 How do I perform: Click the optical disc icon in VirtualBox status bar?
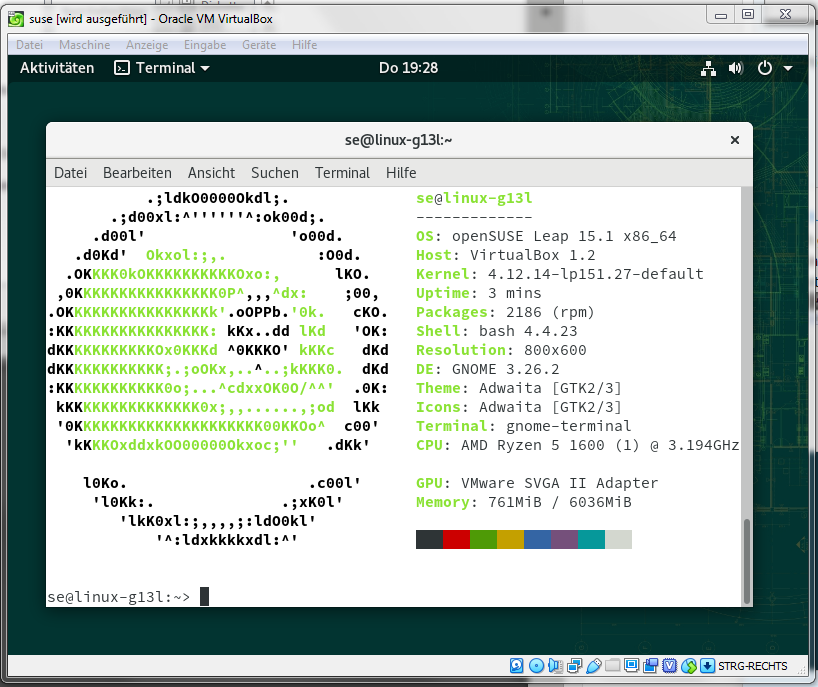point(536,666)
